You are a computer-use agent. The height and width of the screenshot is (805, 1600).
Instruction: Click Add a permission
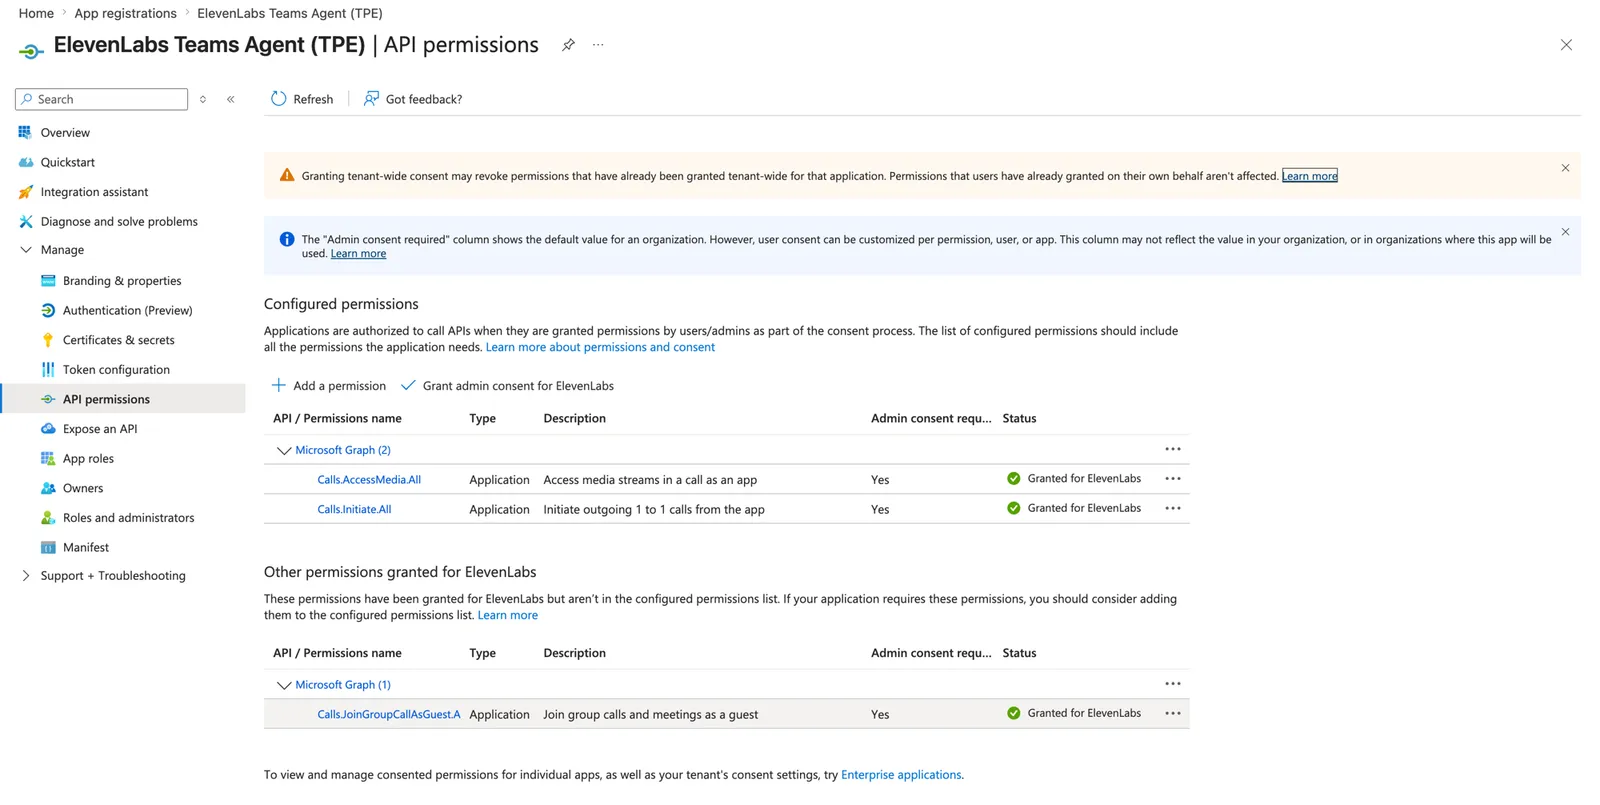click(329, 386)
